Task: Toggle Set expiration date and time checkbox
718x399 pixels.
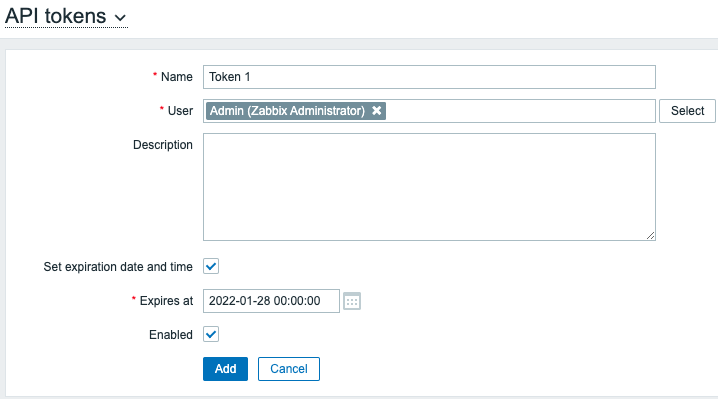Action: 211,266
